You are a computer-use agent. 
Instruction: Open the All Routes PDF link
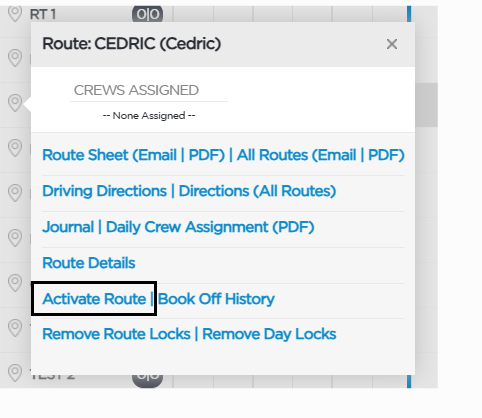tap(384, 155)
